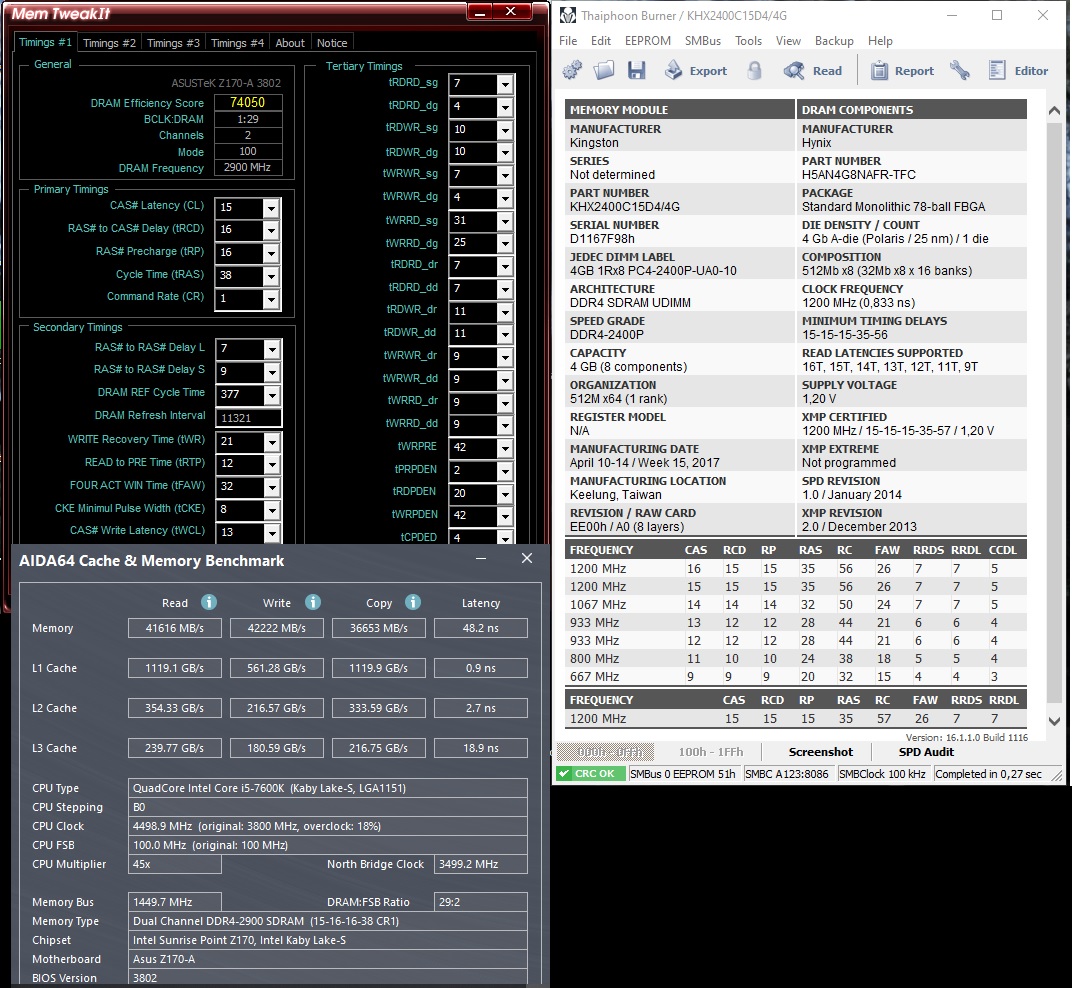1072x988 pixels.
Task: Click the Thaiphoon Burner scrollbar down arrow
Action: coord(1054,721)
